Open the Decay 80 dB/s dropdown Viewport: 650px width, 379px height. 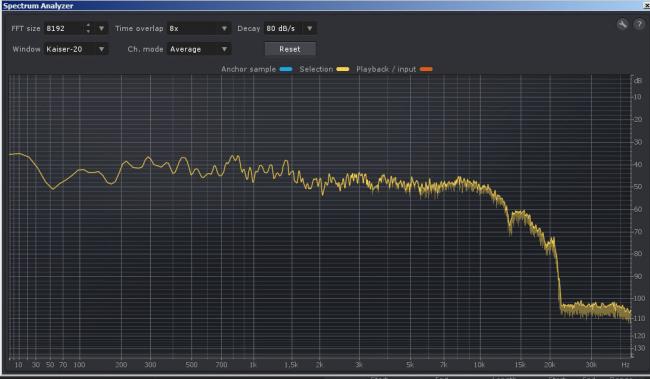click(x=290, y=28)
